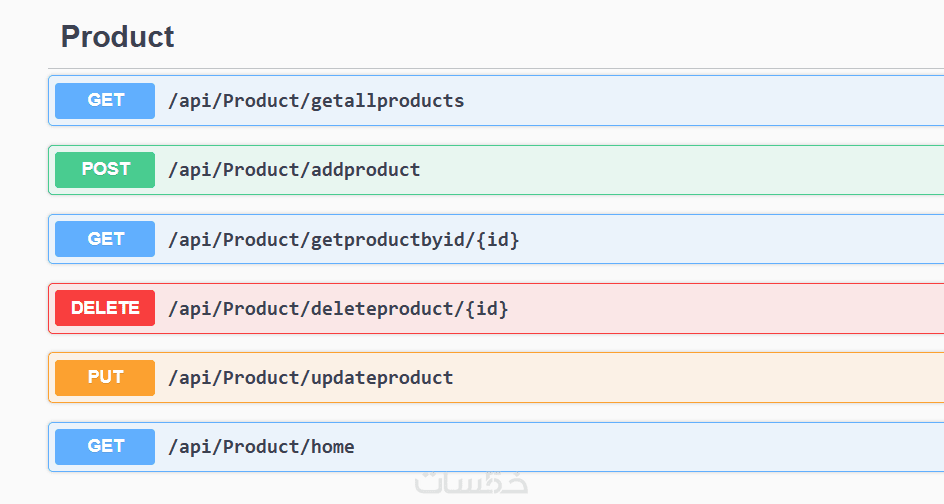Expand the /api/Product/getproductbyid/{id} endpoint
Viewport: 944px width, 504px height.
tap(344, 240)
